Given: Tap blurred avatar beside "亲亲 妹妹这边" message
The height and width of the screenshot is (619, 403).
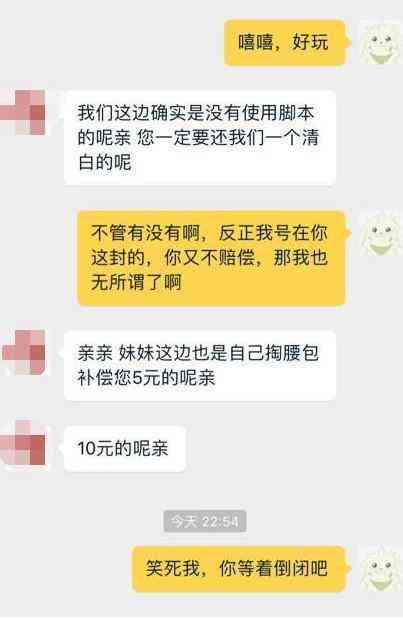Looking at the screenshot, I should tap(24, 352).
